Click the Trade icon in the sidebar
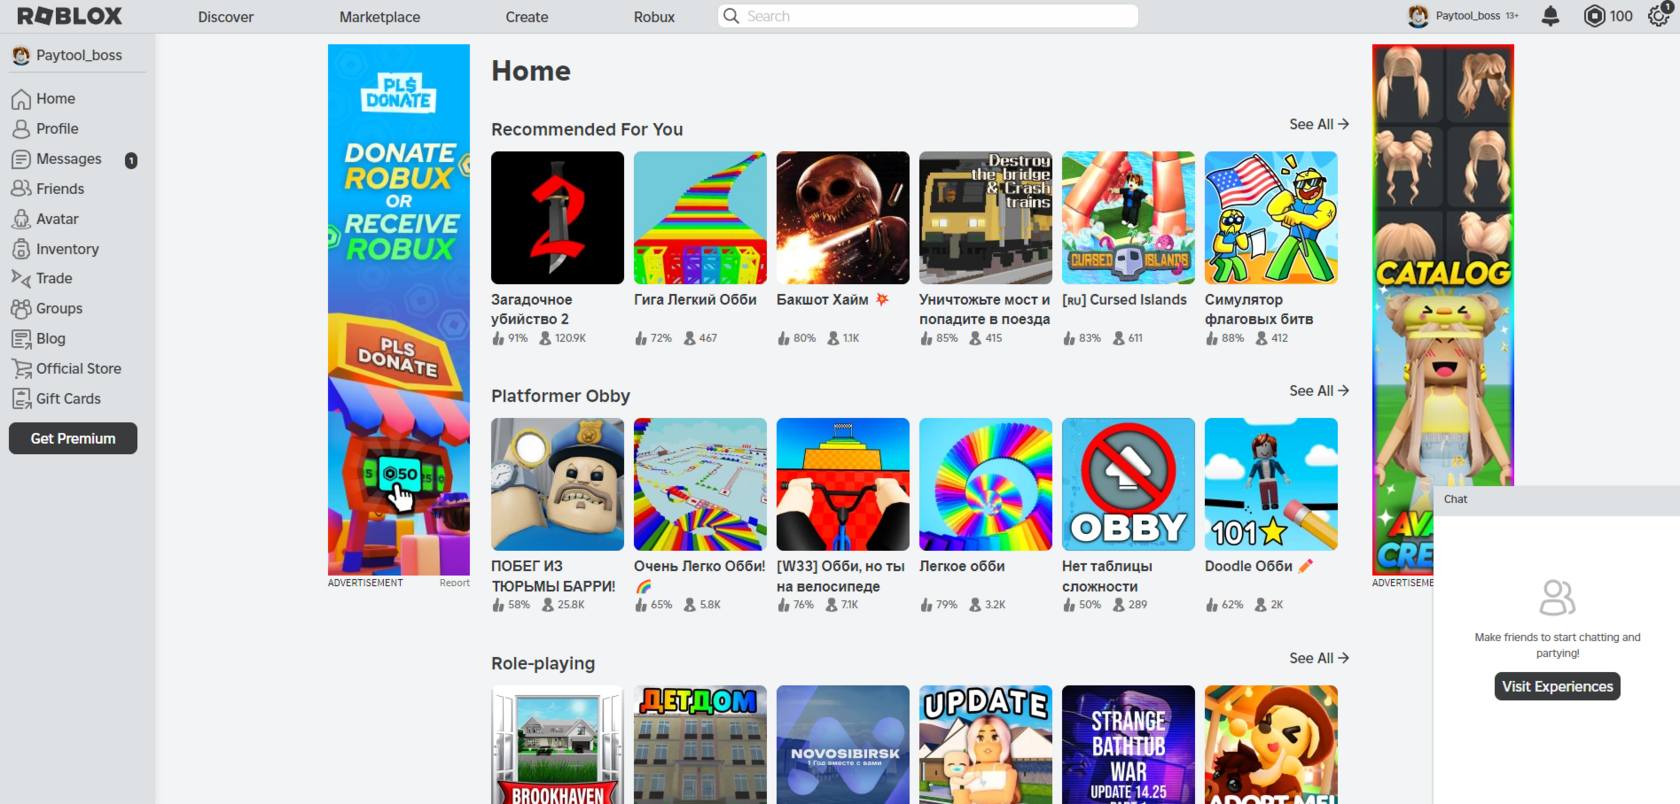The width and height of the screenshot is (1680, 804). 21,278
